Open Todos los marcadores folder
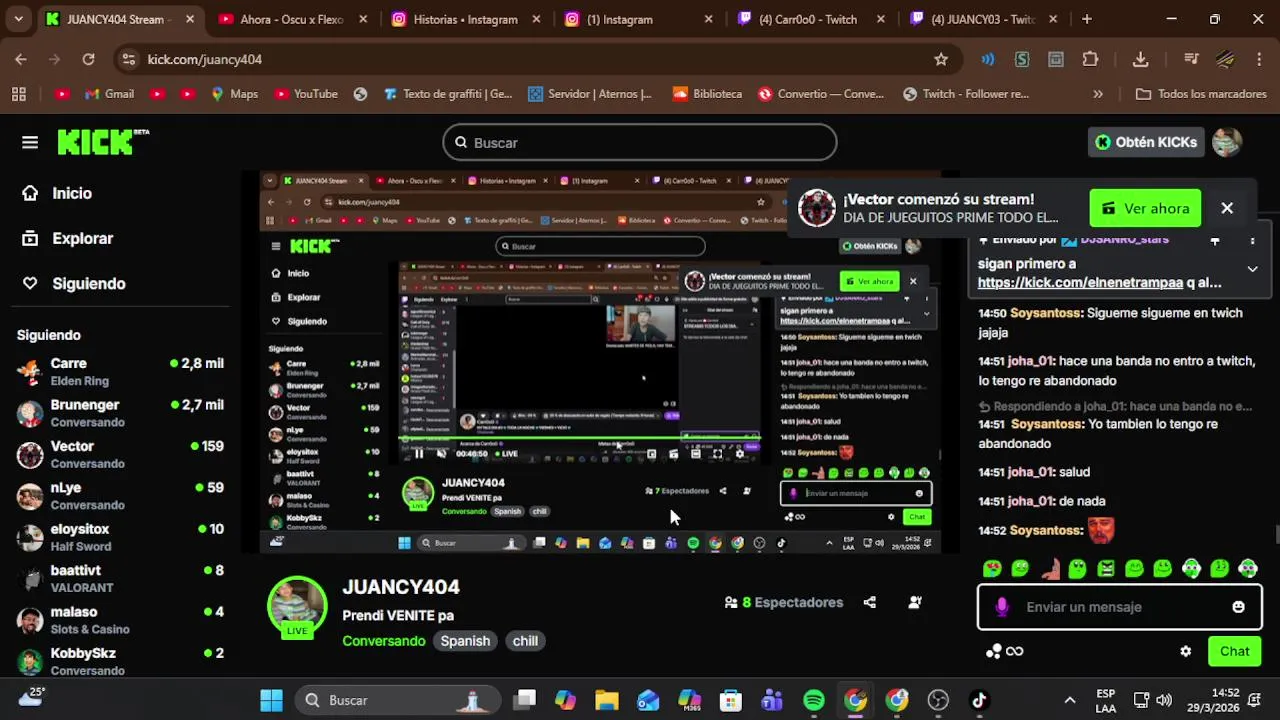 (x=1201, y=94)
